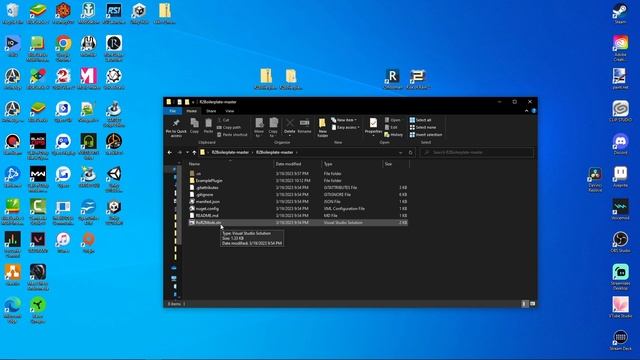The width and height of the screenshot is (640, 360).
Task: Open Recycle Bin desktop icon
Action: [13, 13]
